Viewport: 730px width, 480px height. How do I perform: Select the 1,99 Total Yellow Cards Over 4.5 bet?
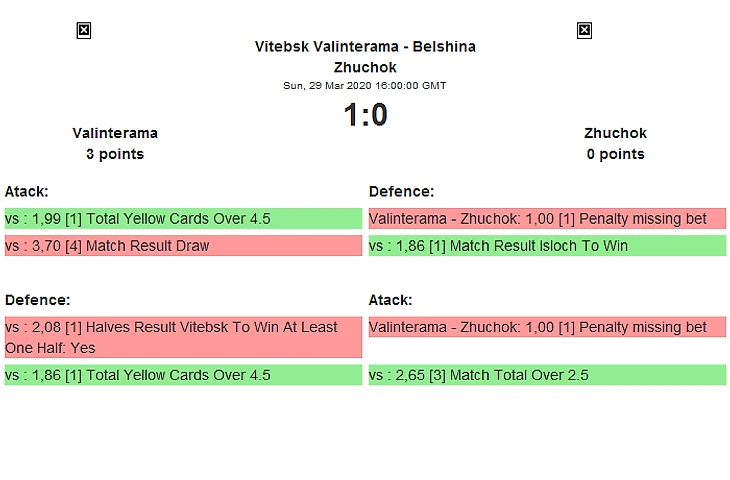point(183,219)
